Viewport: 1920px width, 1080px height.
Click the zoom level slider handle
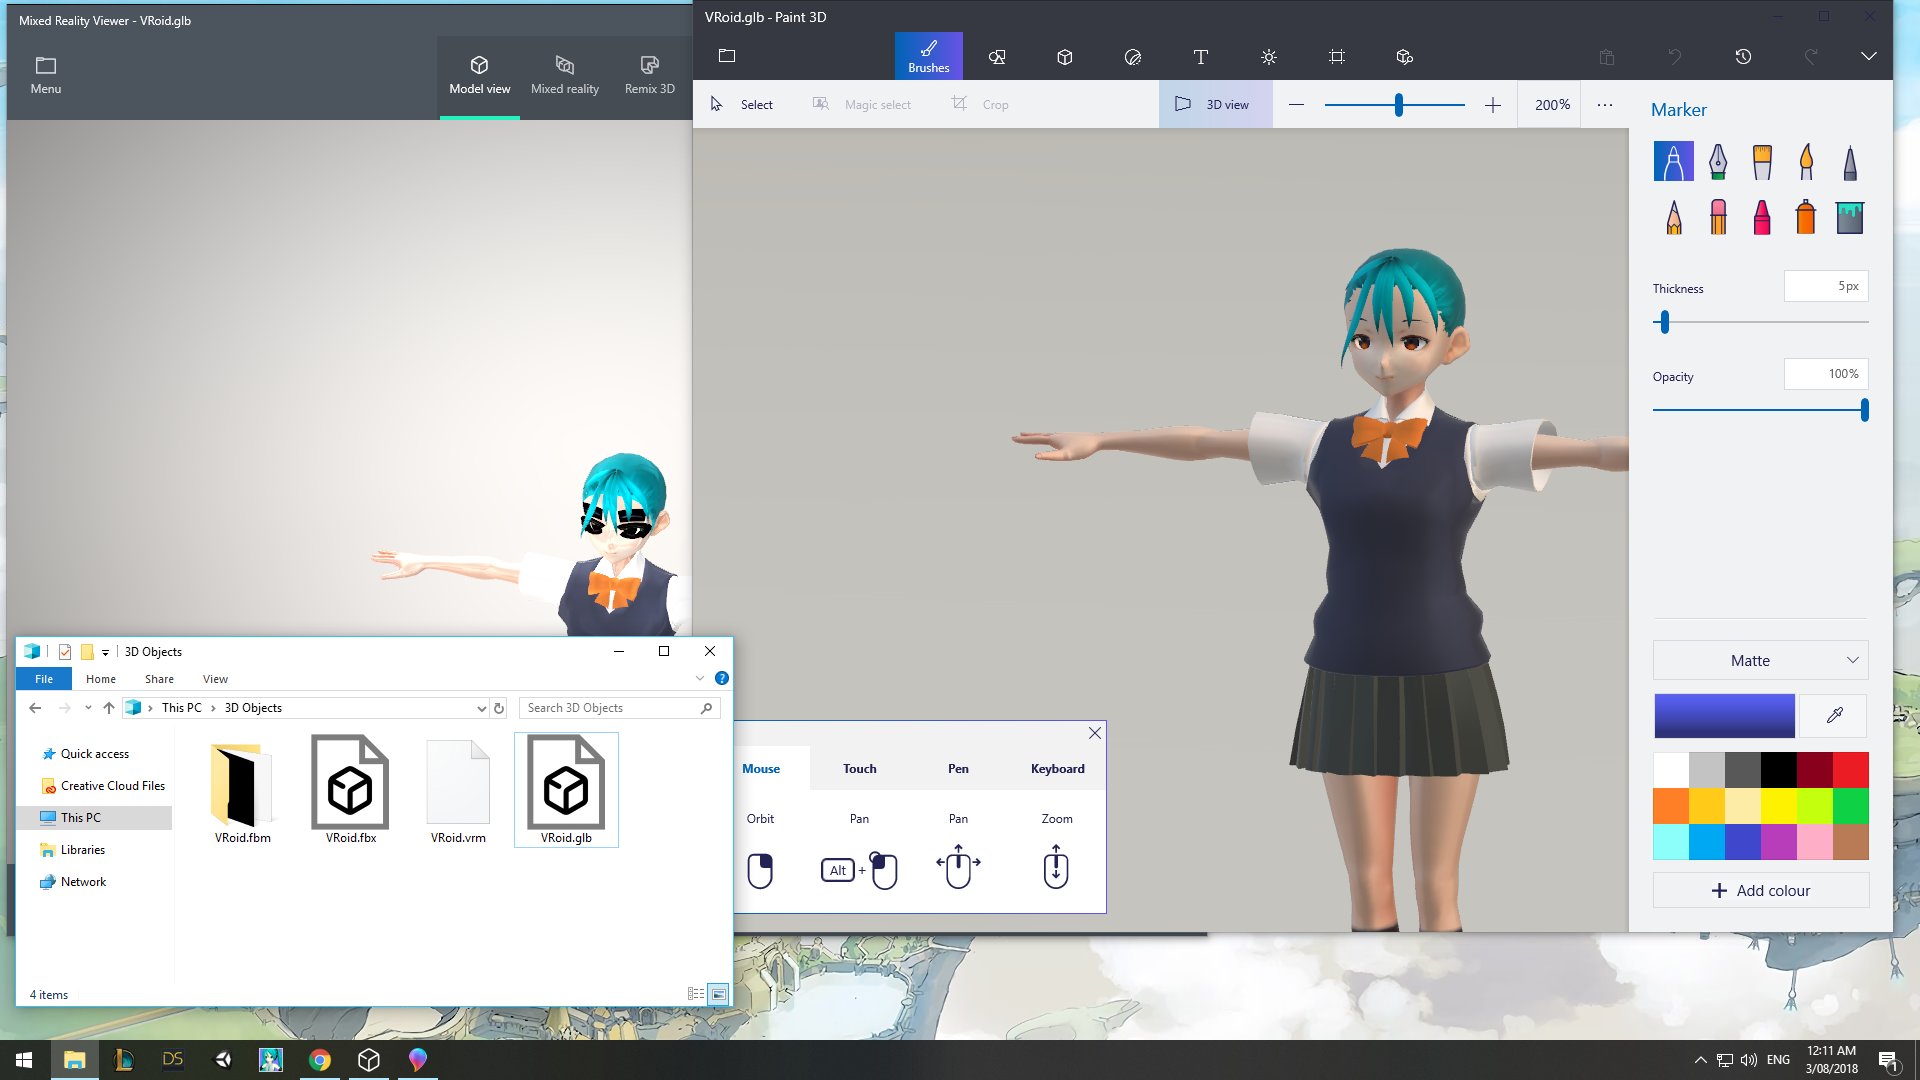[x=1398, y=105]
